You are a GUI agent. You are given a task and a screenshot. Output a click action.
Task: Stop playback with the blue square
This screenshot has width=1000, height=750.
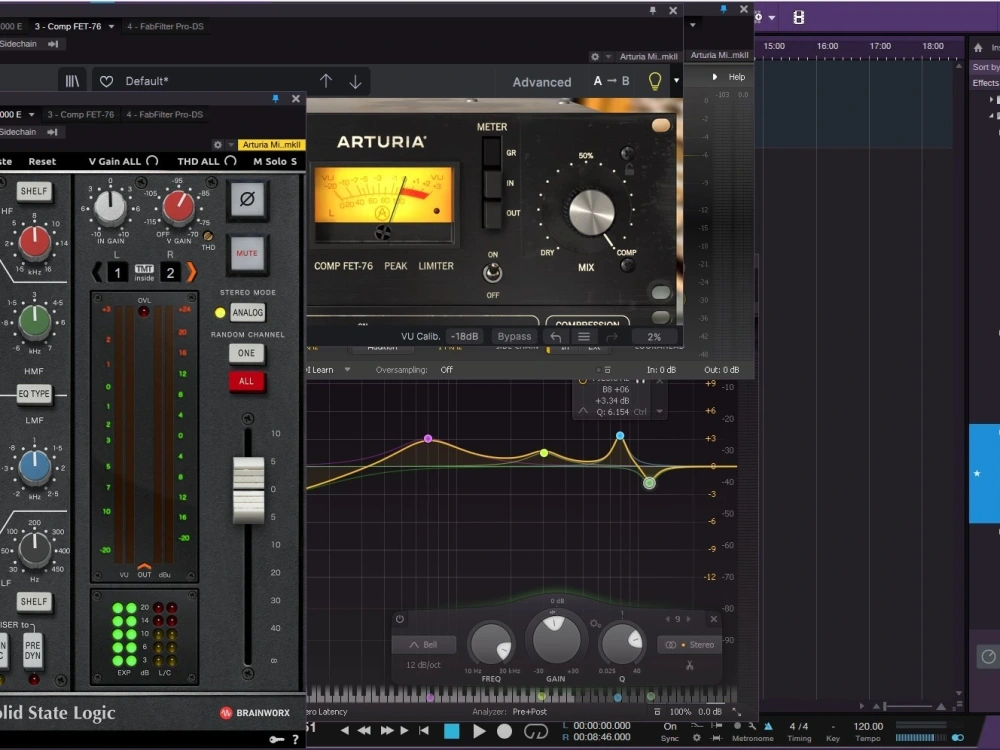[x=452, y=731]
